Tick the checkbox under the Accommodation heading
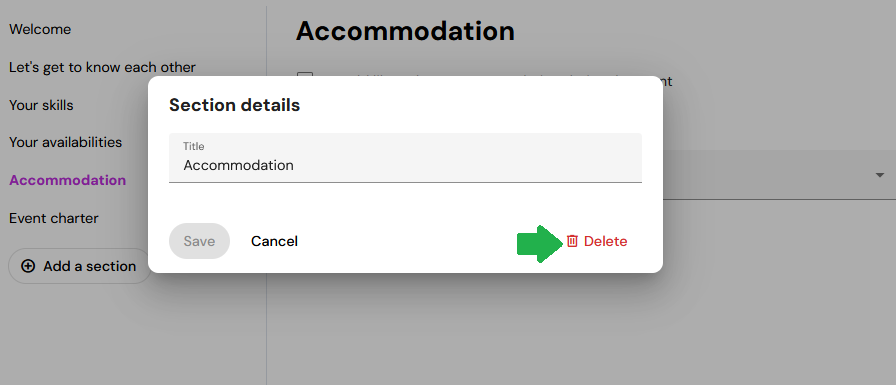Viewport: 896px width, 385px height. tap(305, 78)
